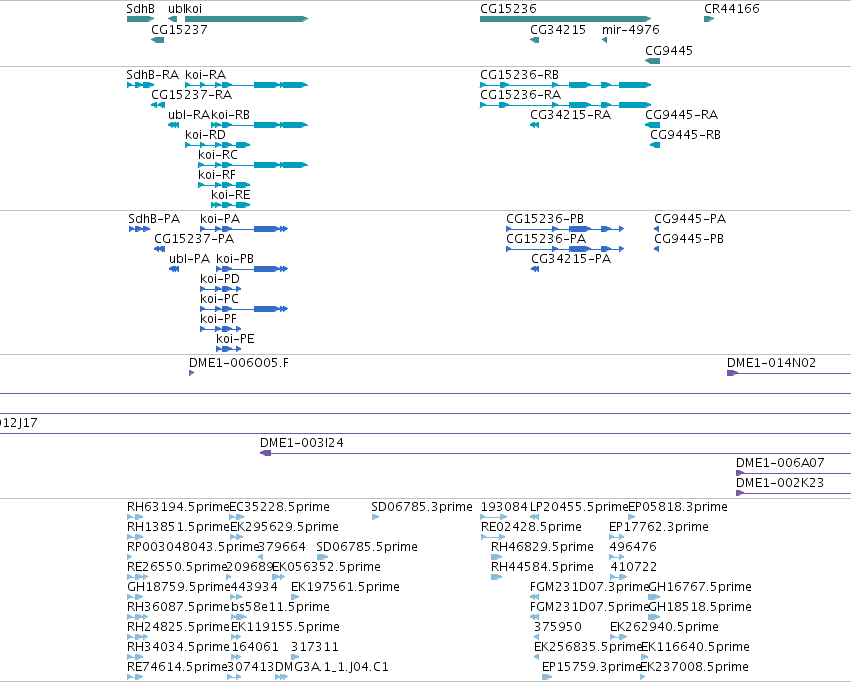The image size is (851, 682).
Task: Click the koi-RD transcript label
Action: 205,135
